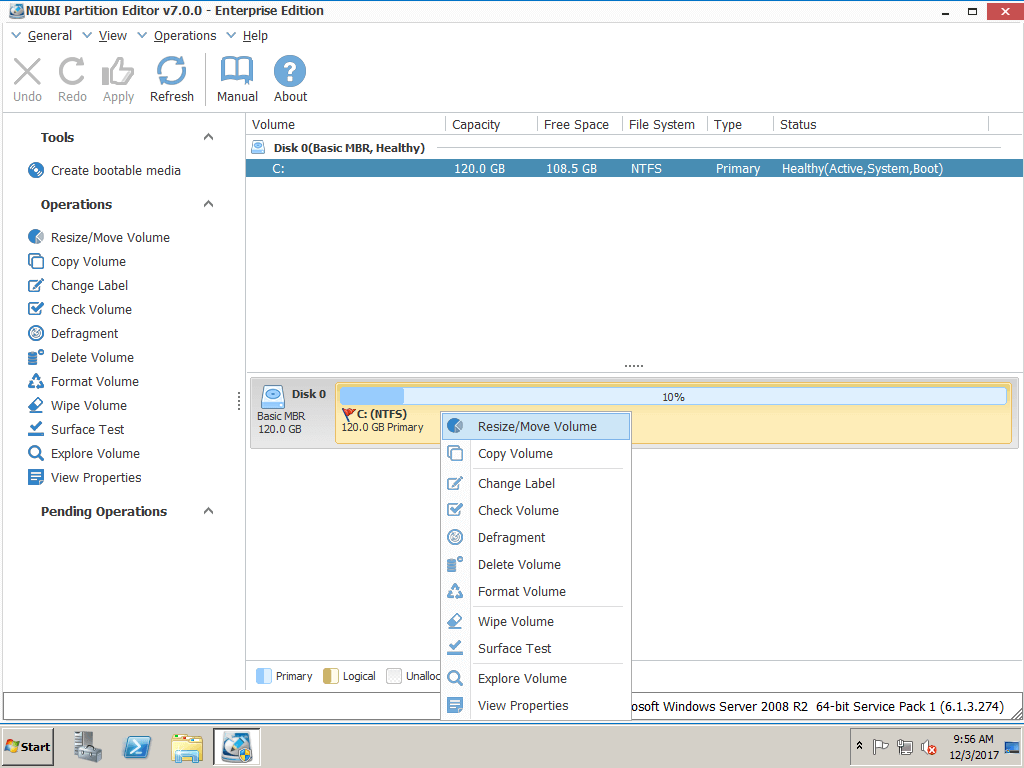Click the File System column header
This screenshot has width=1024, height=768.
click(x=665, y=124)
